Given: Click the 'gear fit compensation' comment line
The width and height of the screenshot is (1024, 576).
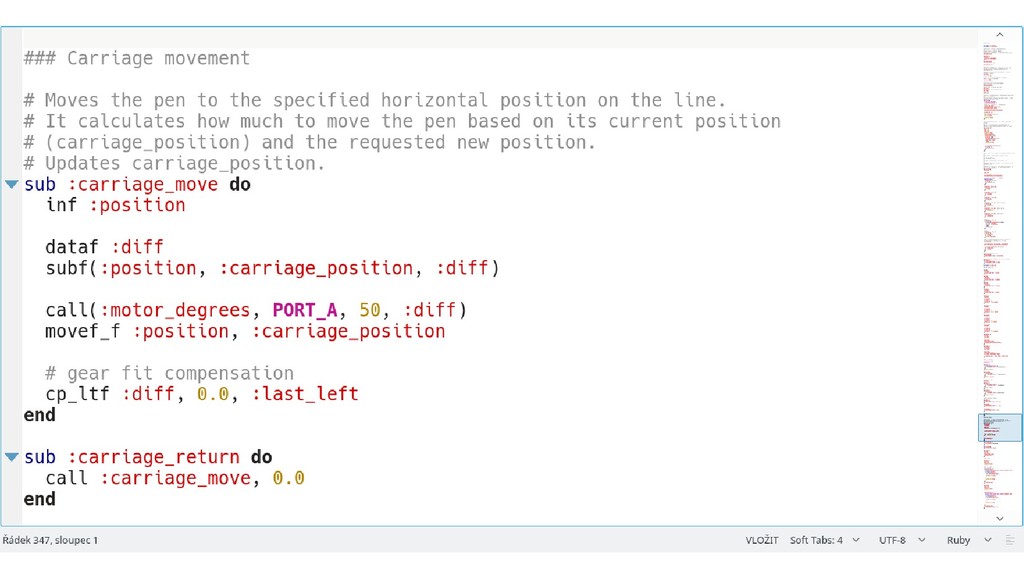Looking at the screenshot, I should [x=170, y=373].
